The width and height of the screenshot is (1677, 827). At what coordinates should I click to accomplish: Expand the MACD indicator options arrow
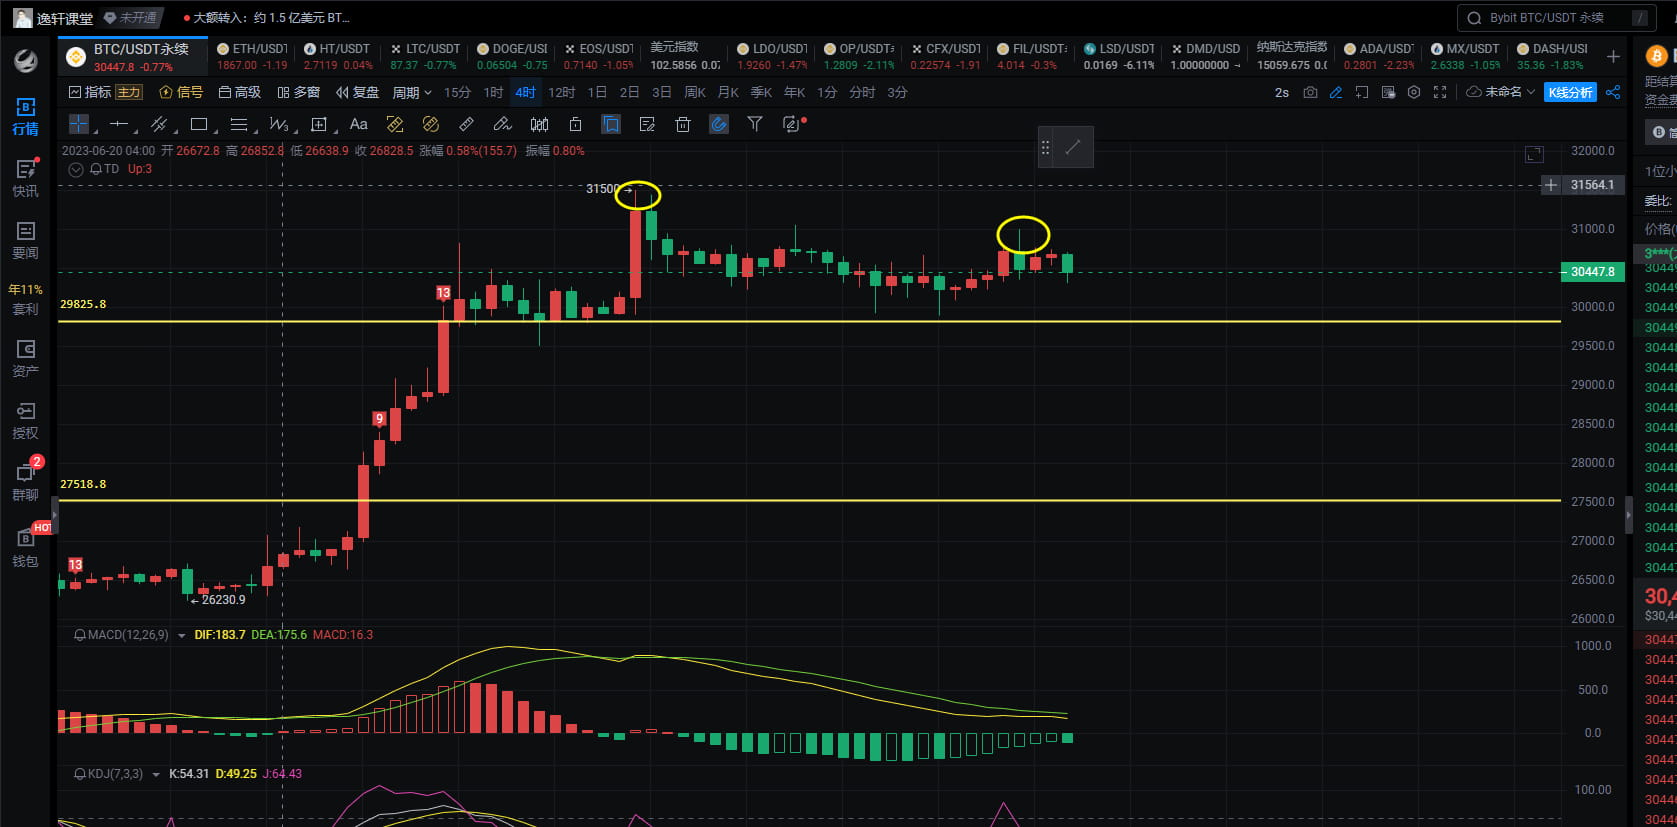coord(181,635)
